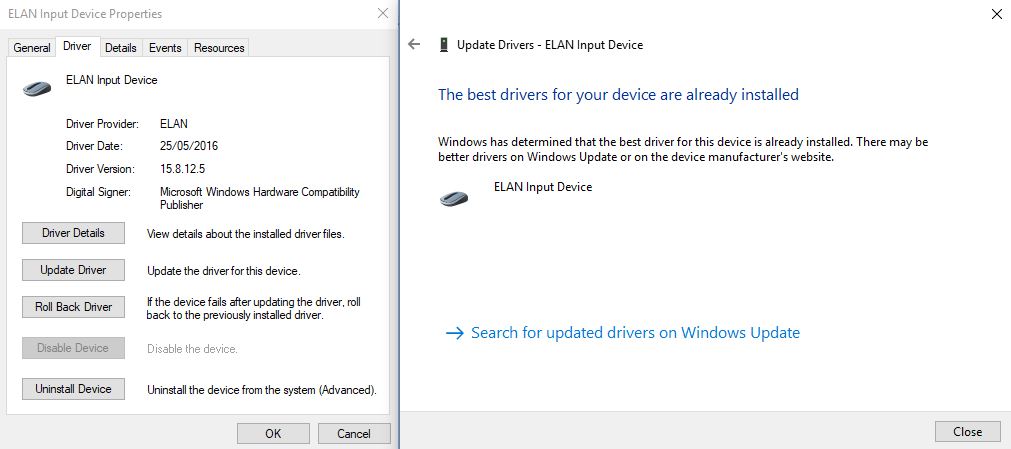Image resolution: width=1011 pixels, height=449 pixels.
Task: Click 'View details about the installed driver files.'
Action: (246, 234)
